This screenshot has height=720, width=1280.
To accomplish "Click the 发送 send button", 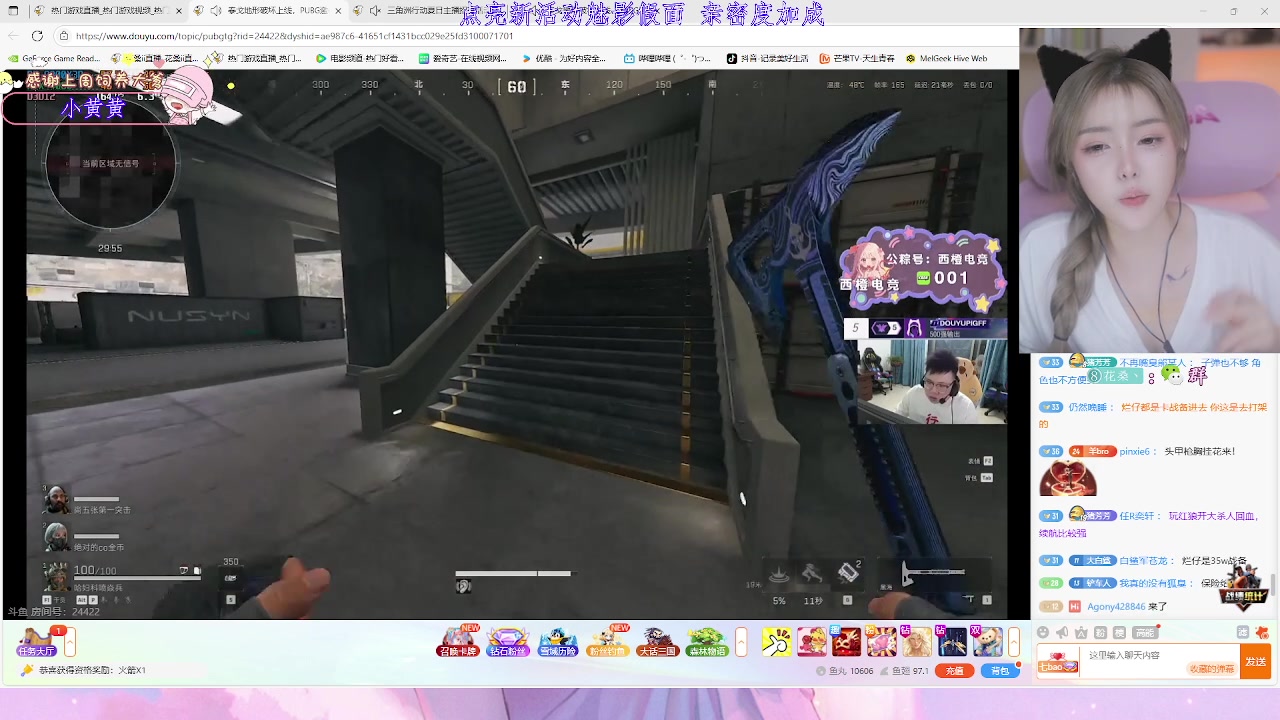I will pos(1255,661).
